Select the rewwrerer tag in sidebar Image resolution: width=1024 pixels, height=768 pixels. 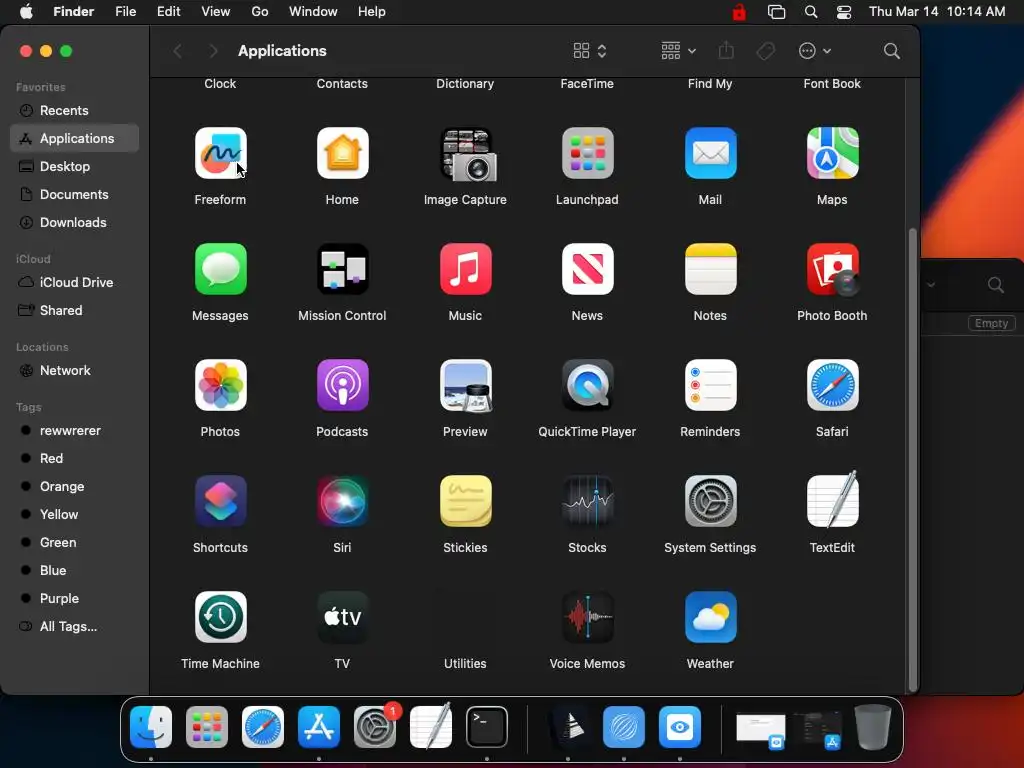pyautogui.click(x=74, y=430)
